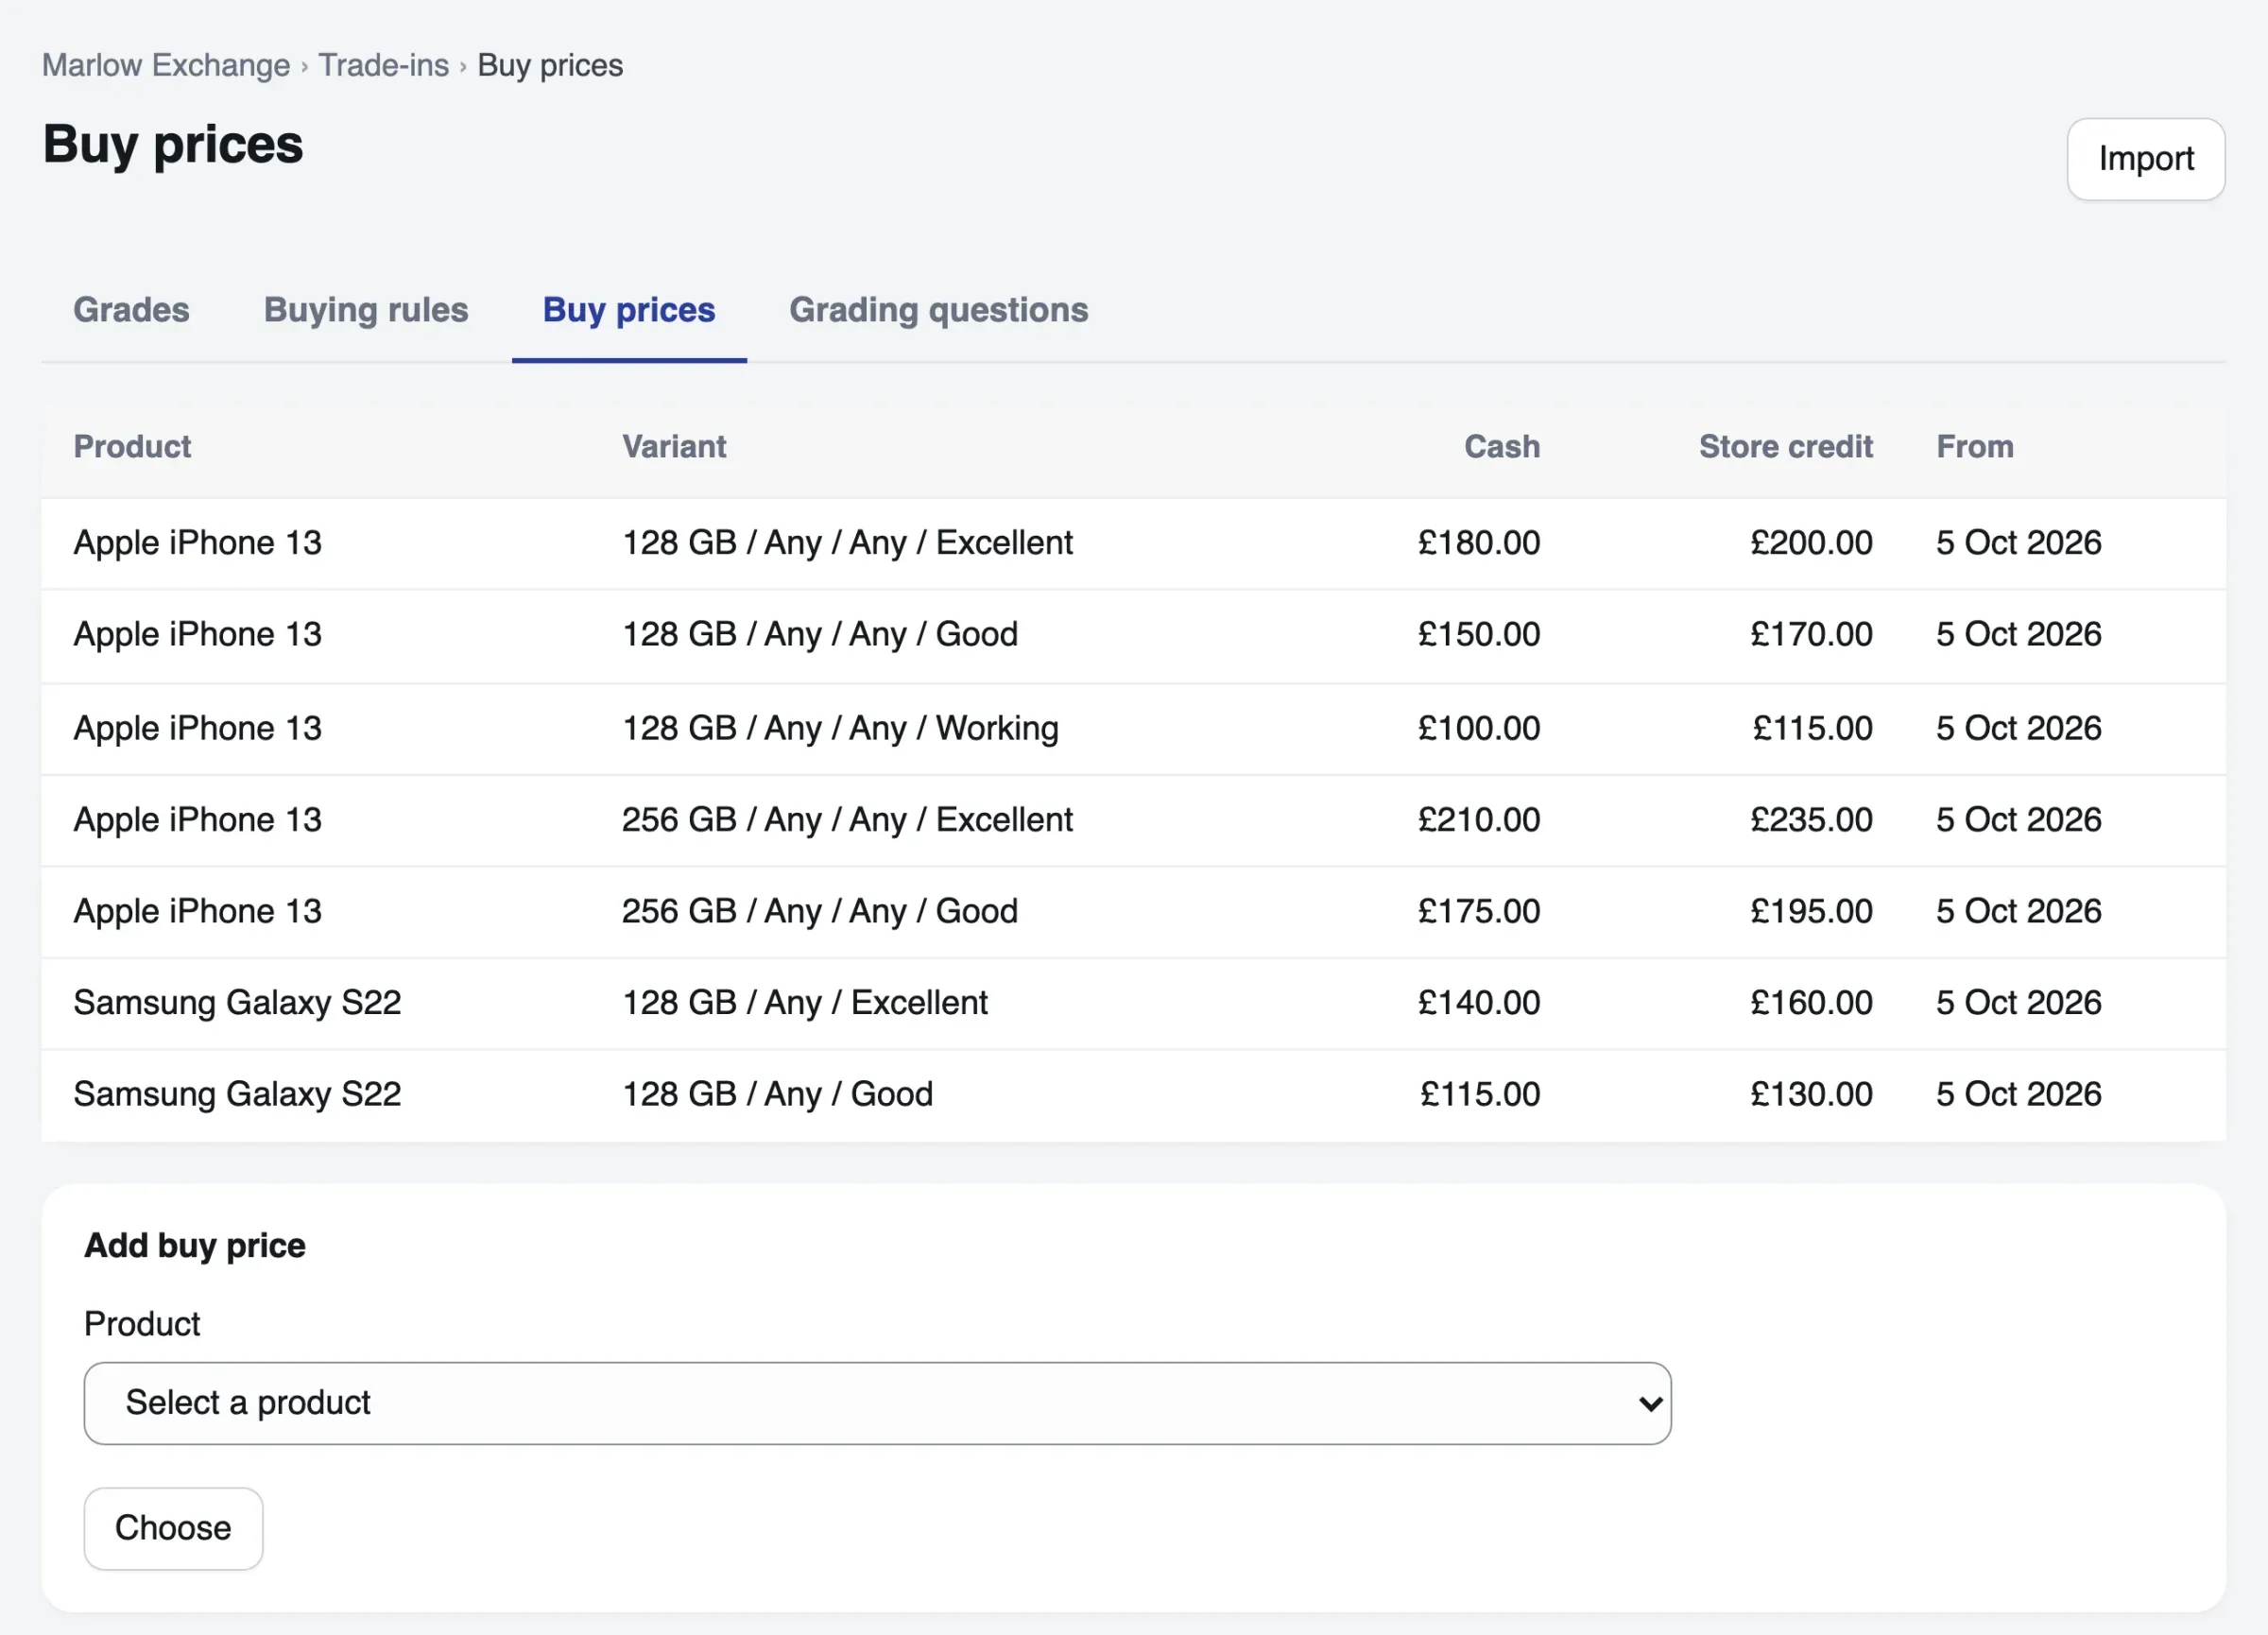2268x1635 pixels.
Task: Click the Product column header
Action: tap(132, 446)
